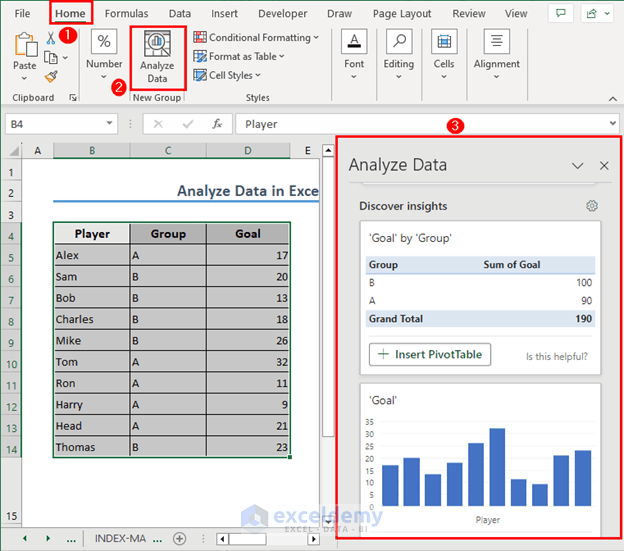
Task: Click the cell containing Thomas
Action: tap(92, 447)
